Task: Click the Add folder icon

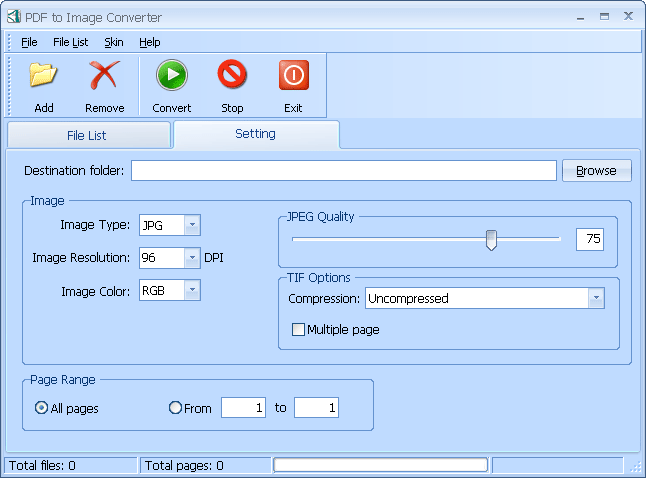Action: pos(43,75)
